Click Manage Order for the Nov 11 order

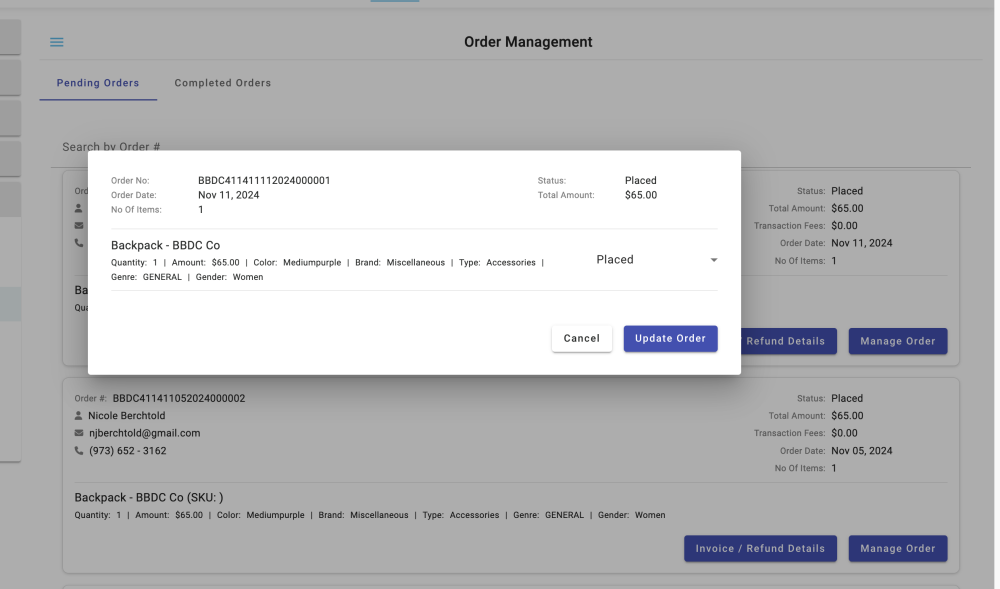pos(897,341)
